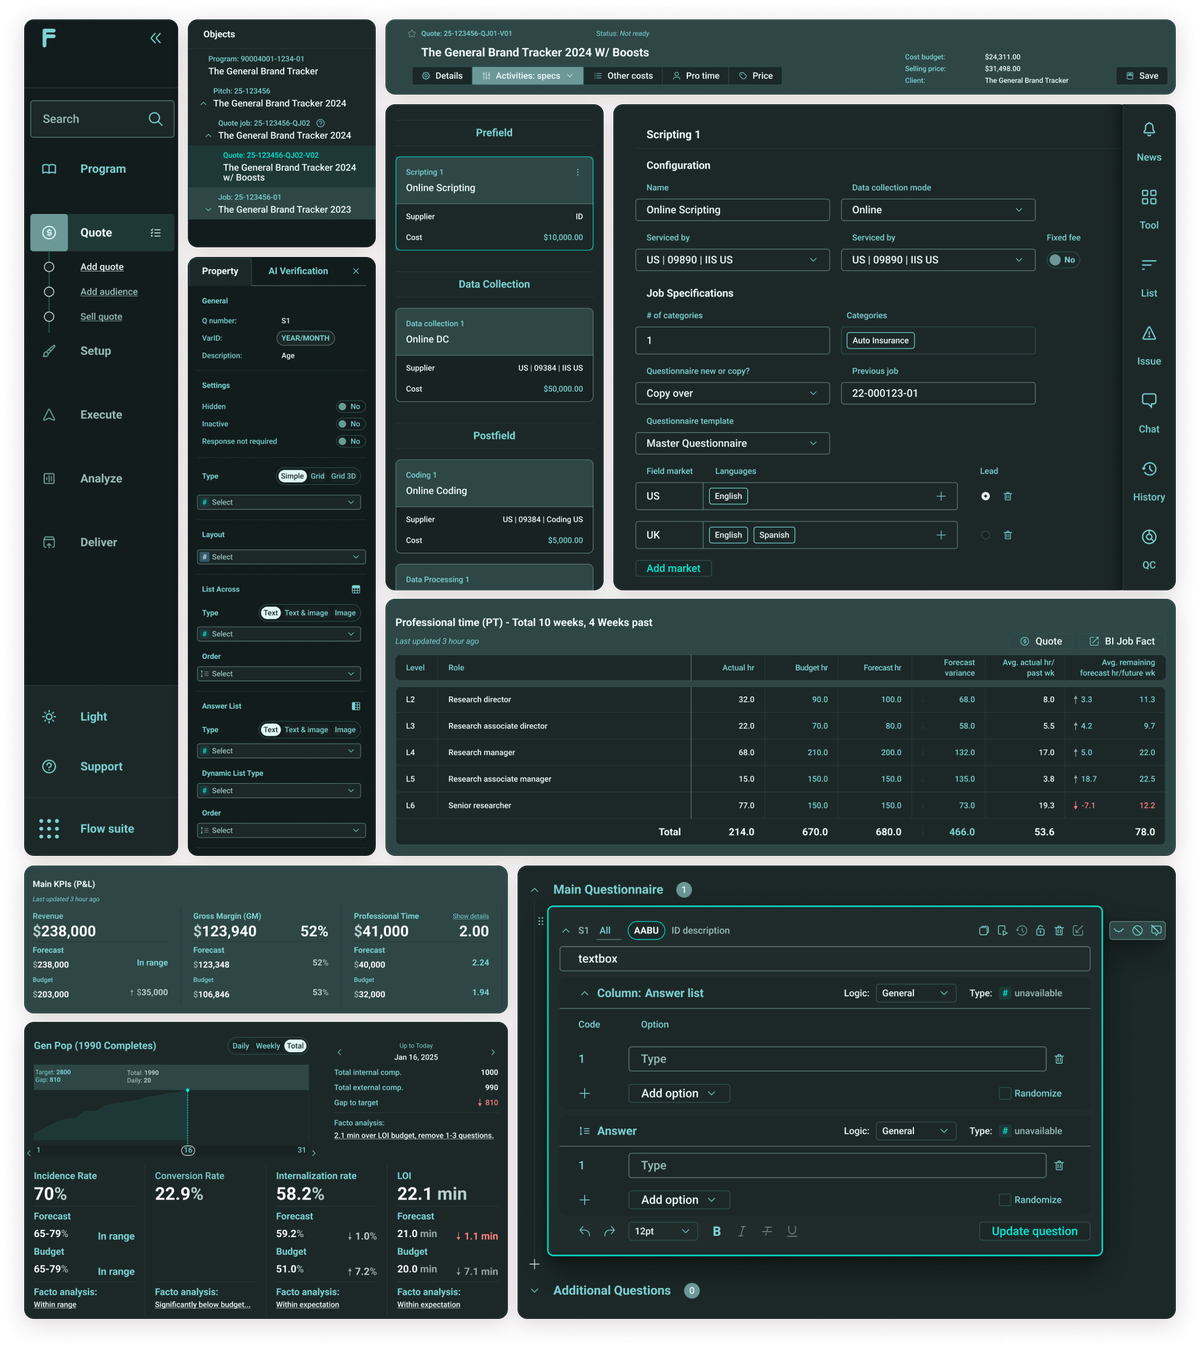The height and width of the screenshot is (1348, 1200).
Task: Click the favorite star next to quote number
Action: [x=411, y=33]
